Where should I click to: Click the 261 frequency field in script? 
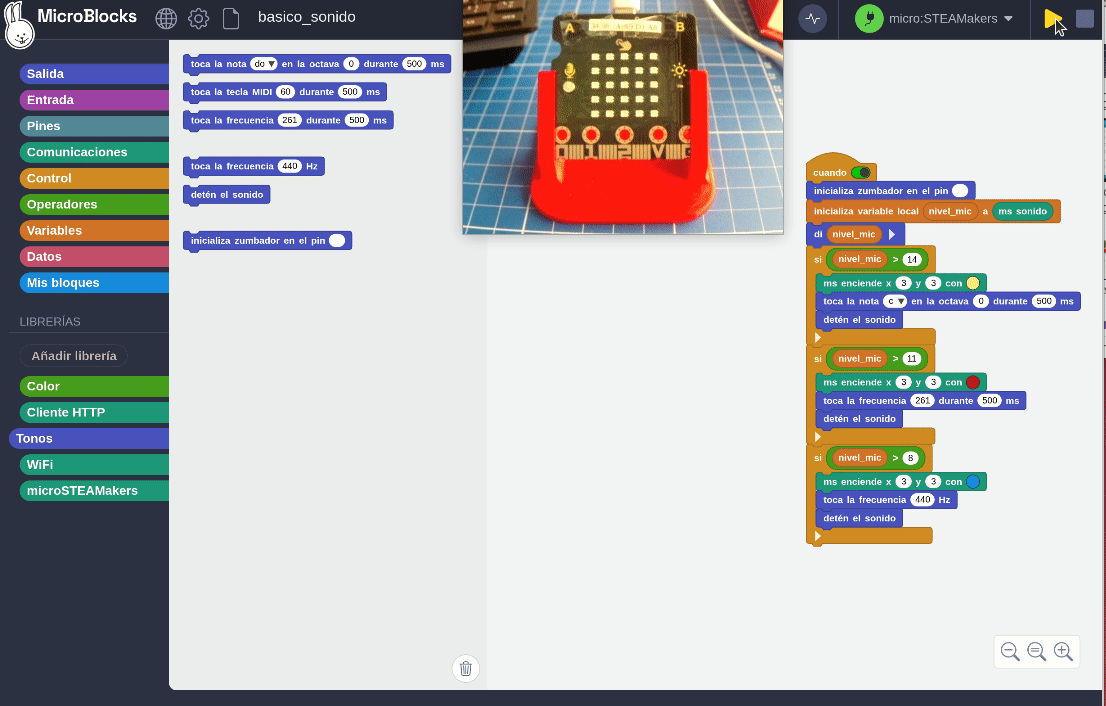(x=922, y=401)
